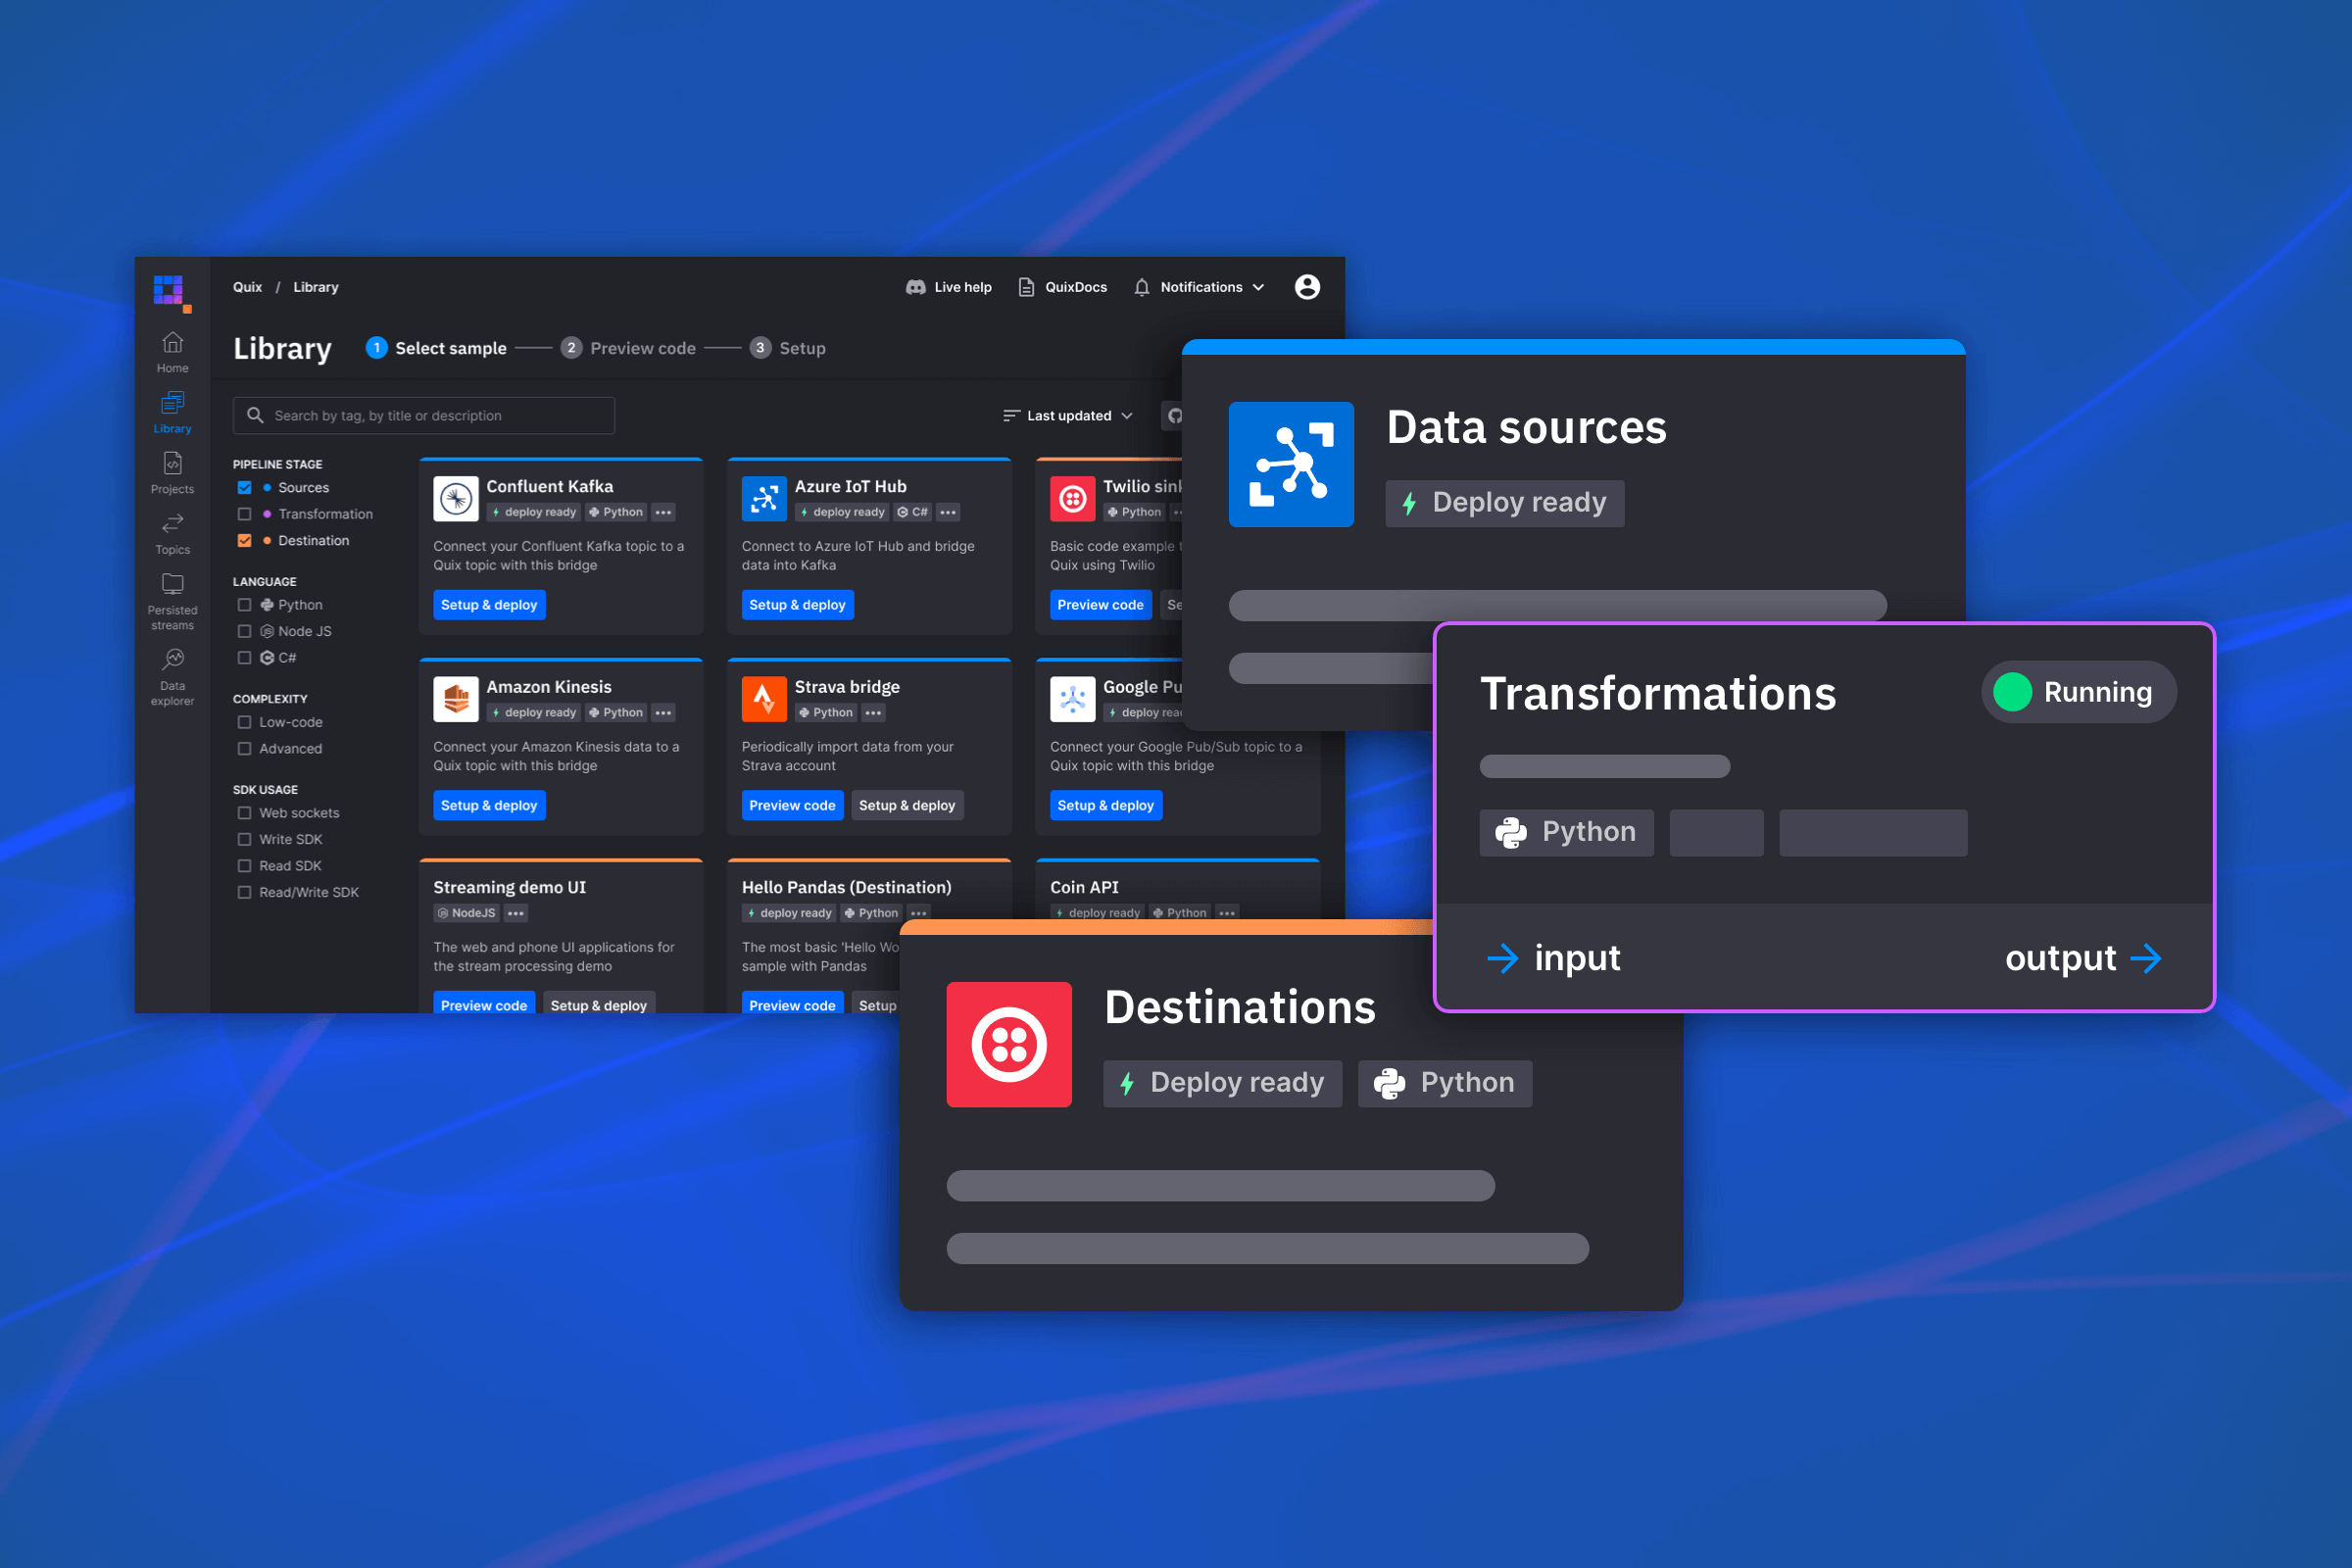
Task: Click the GitHub icon button
Action: [1174, 415]
